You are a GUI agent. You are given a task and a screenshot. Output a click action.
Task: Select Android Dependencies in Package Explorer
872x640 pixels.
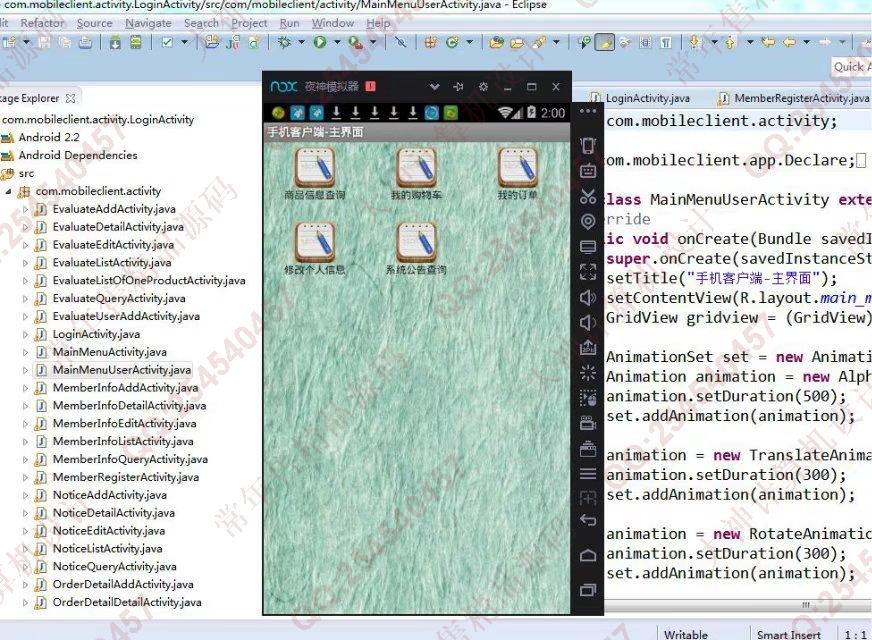(x=78, y=156)
